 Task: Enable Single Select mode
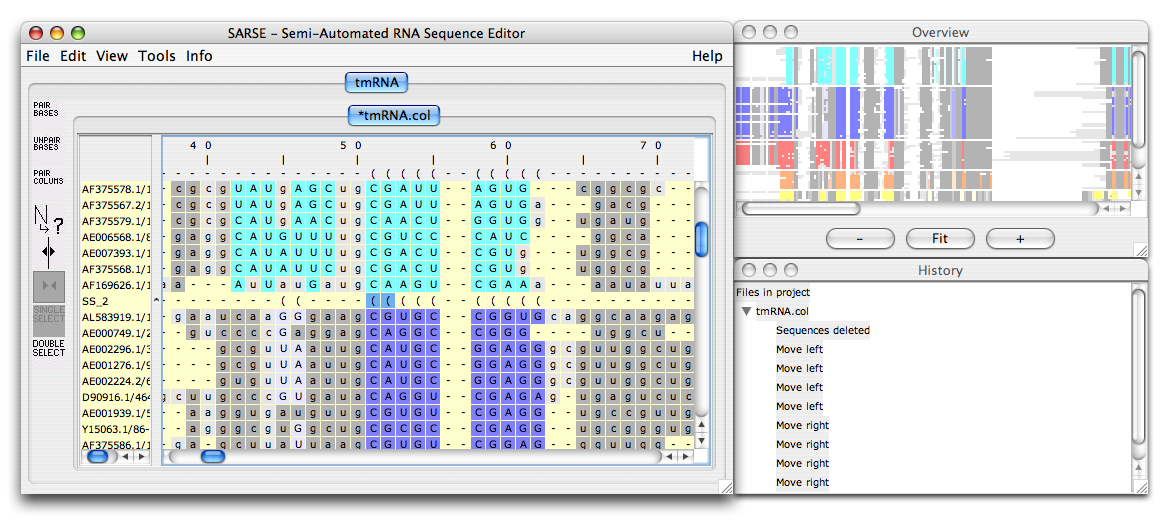[x=48, y=318]
